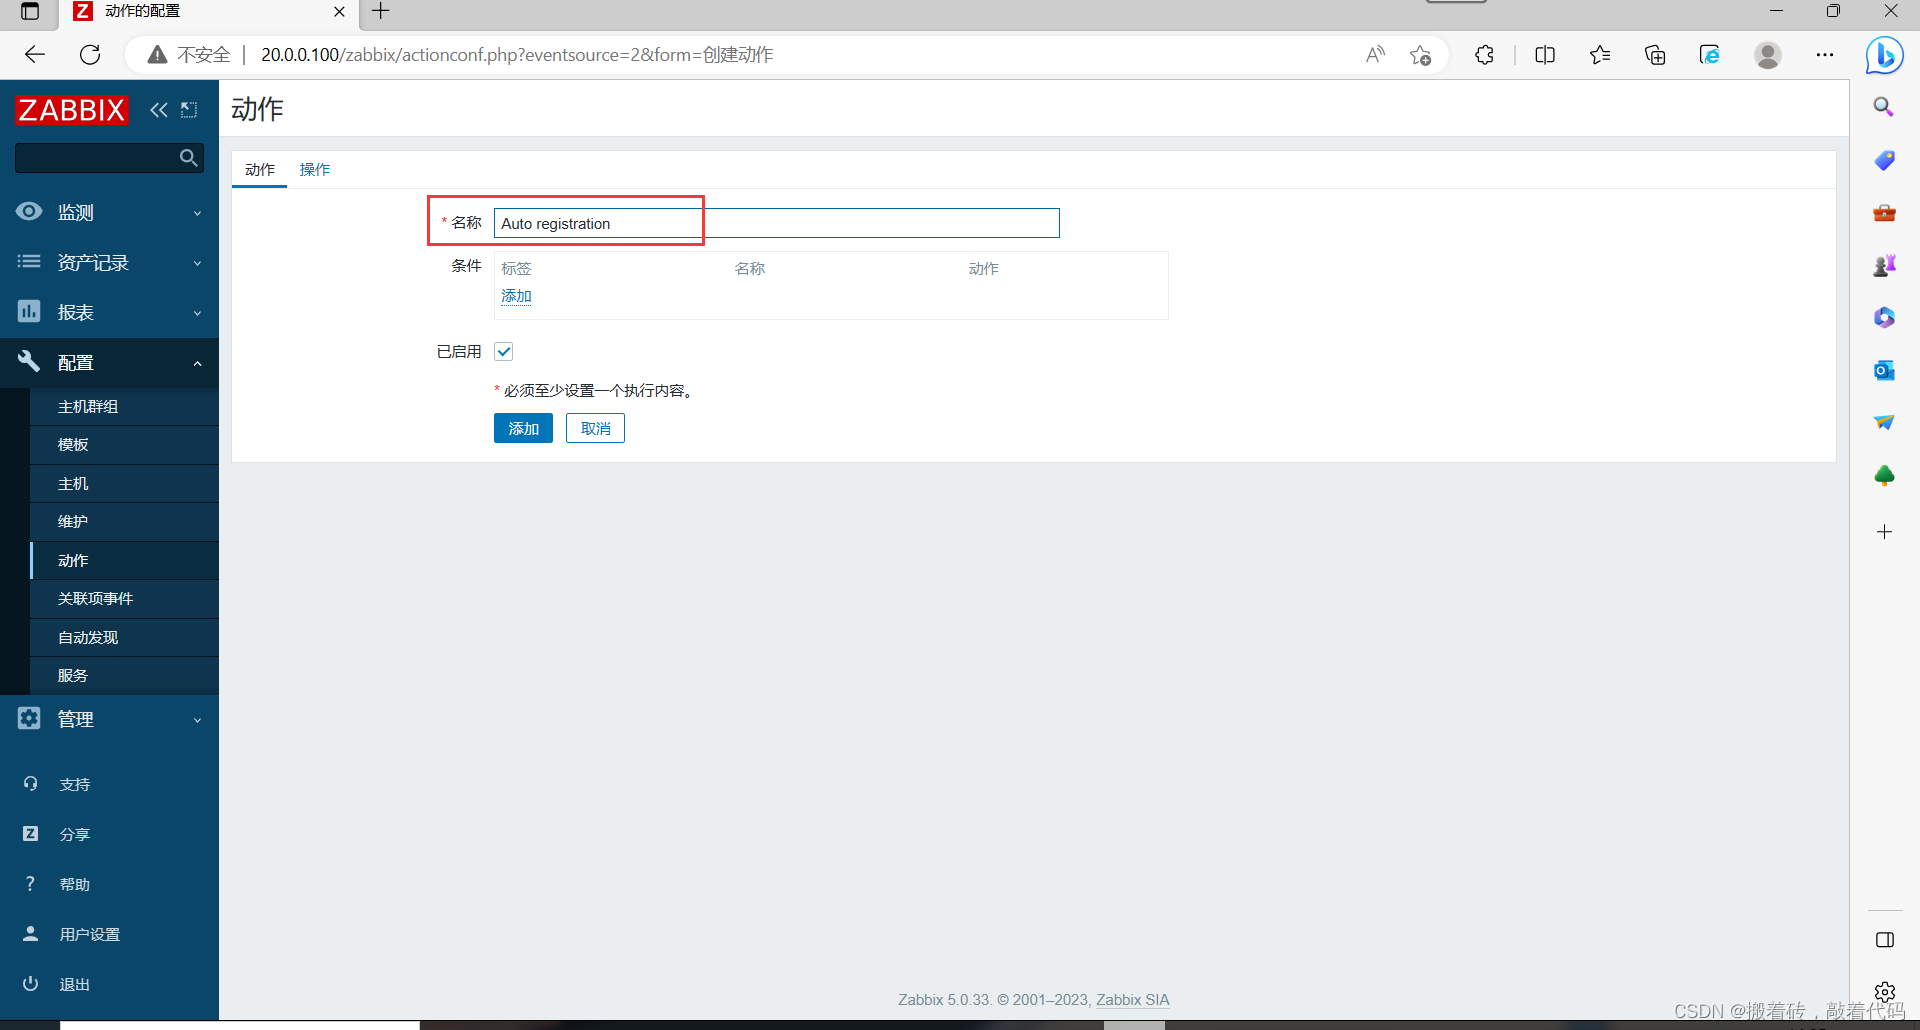The width and height of the screenshot is (1920, 1030).
Task: Click the blue 添加 submit button
Action: [523, 428]
